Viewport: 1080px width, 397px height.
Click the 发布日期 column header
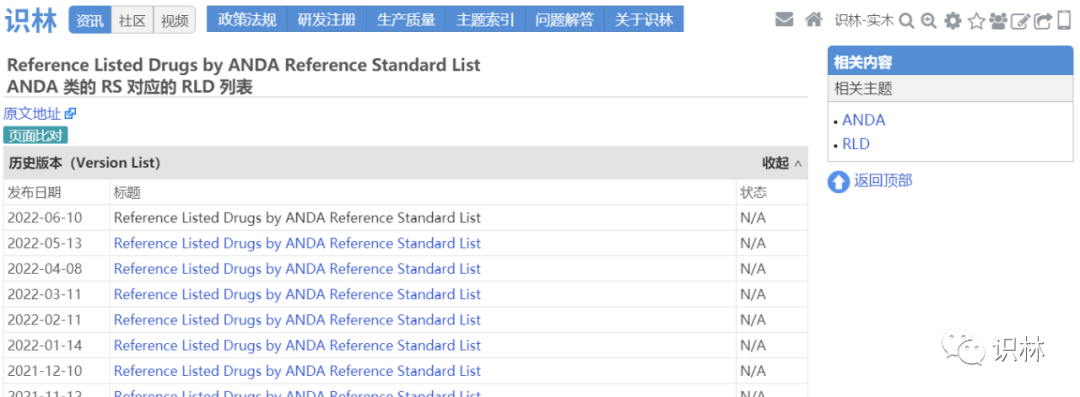(x=34, y=192)
